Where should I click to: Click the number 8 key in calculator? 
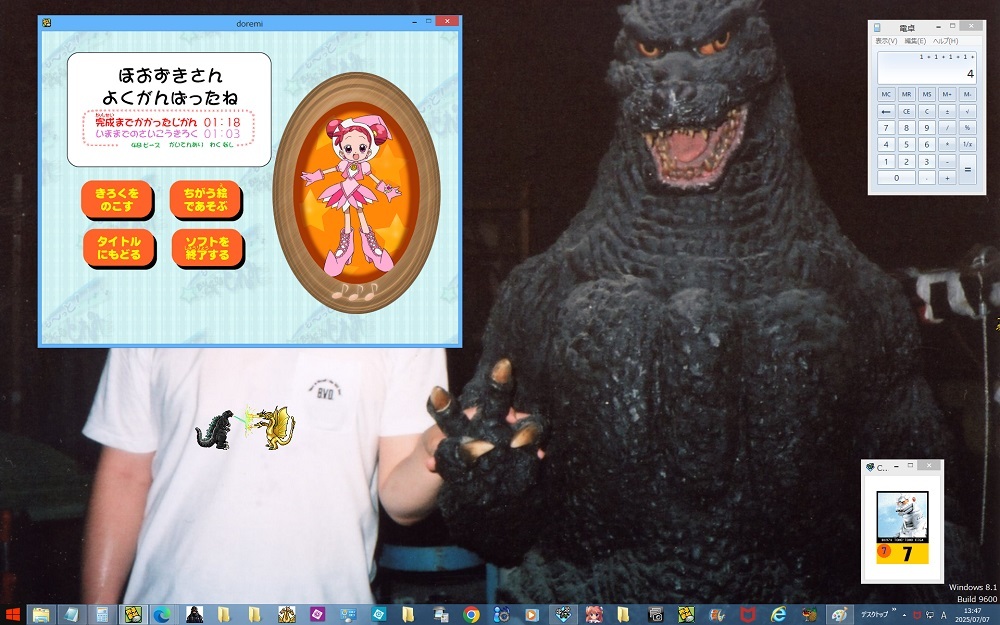point(906,128)
